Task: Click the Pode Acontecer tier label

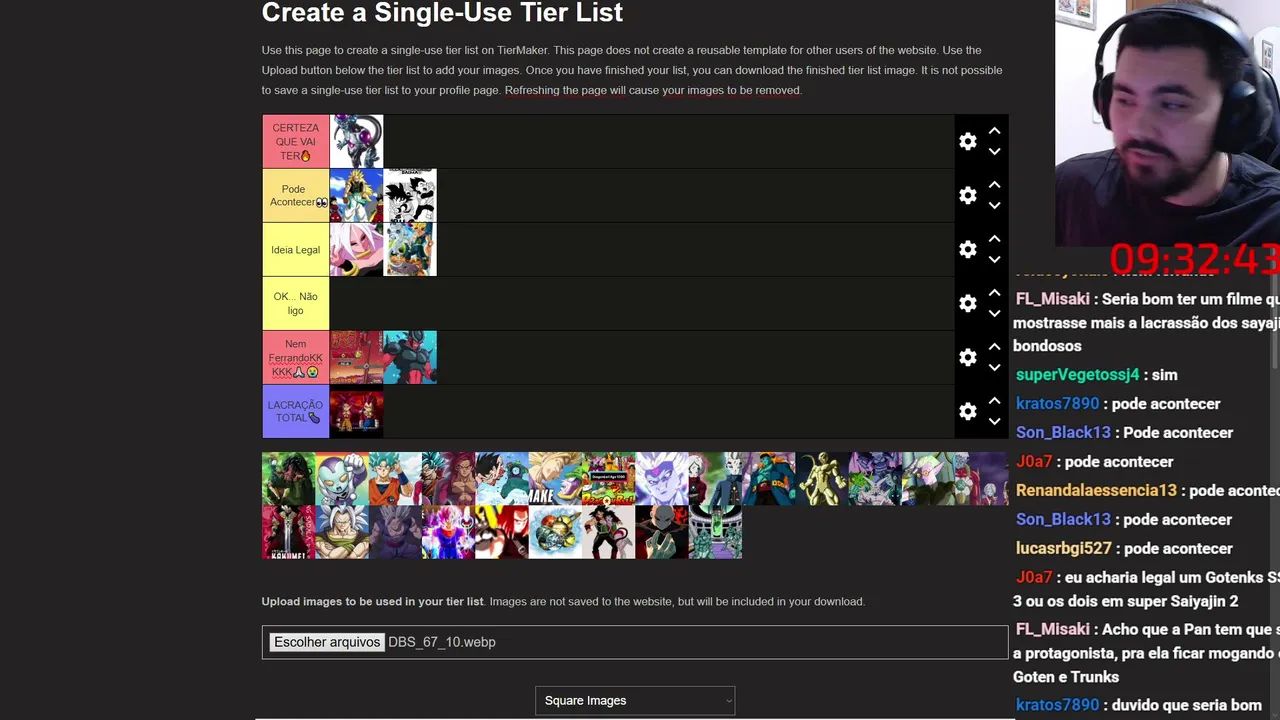Action: (x=296, y=196)
